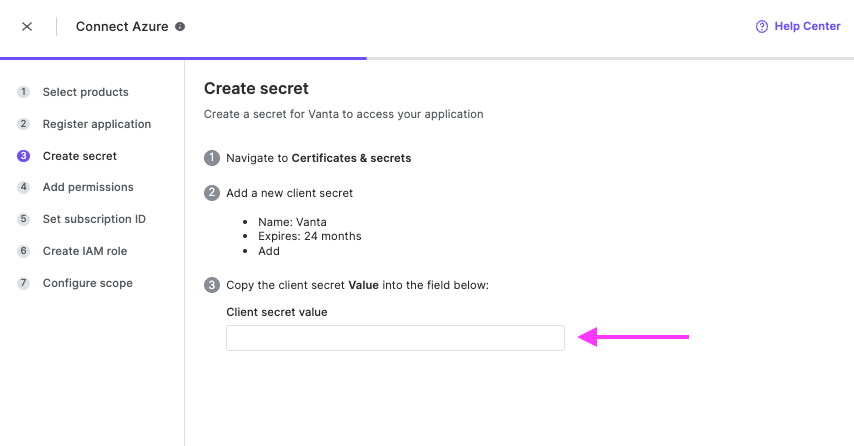Click the step 5 number badge
Image resolution: width=854 pixels, height=446 pixels.
click(x=23, y=219)
